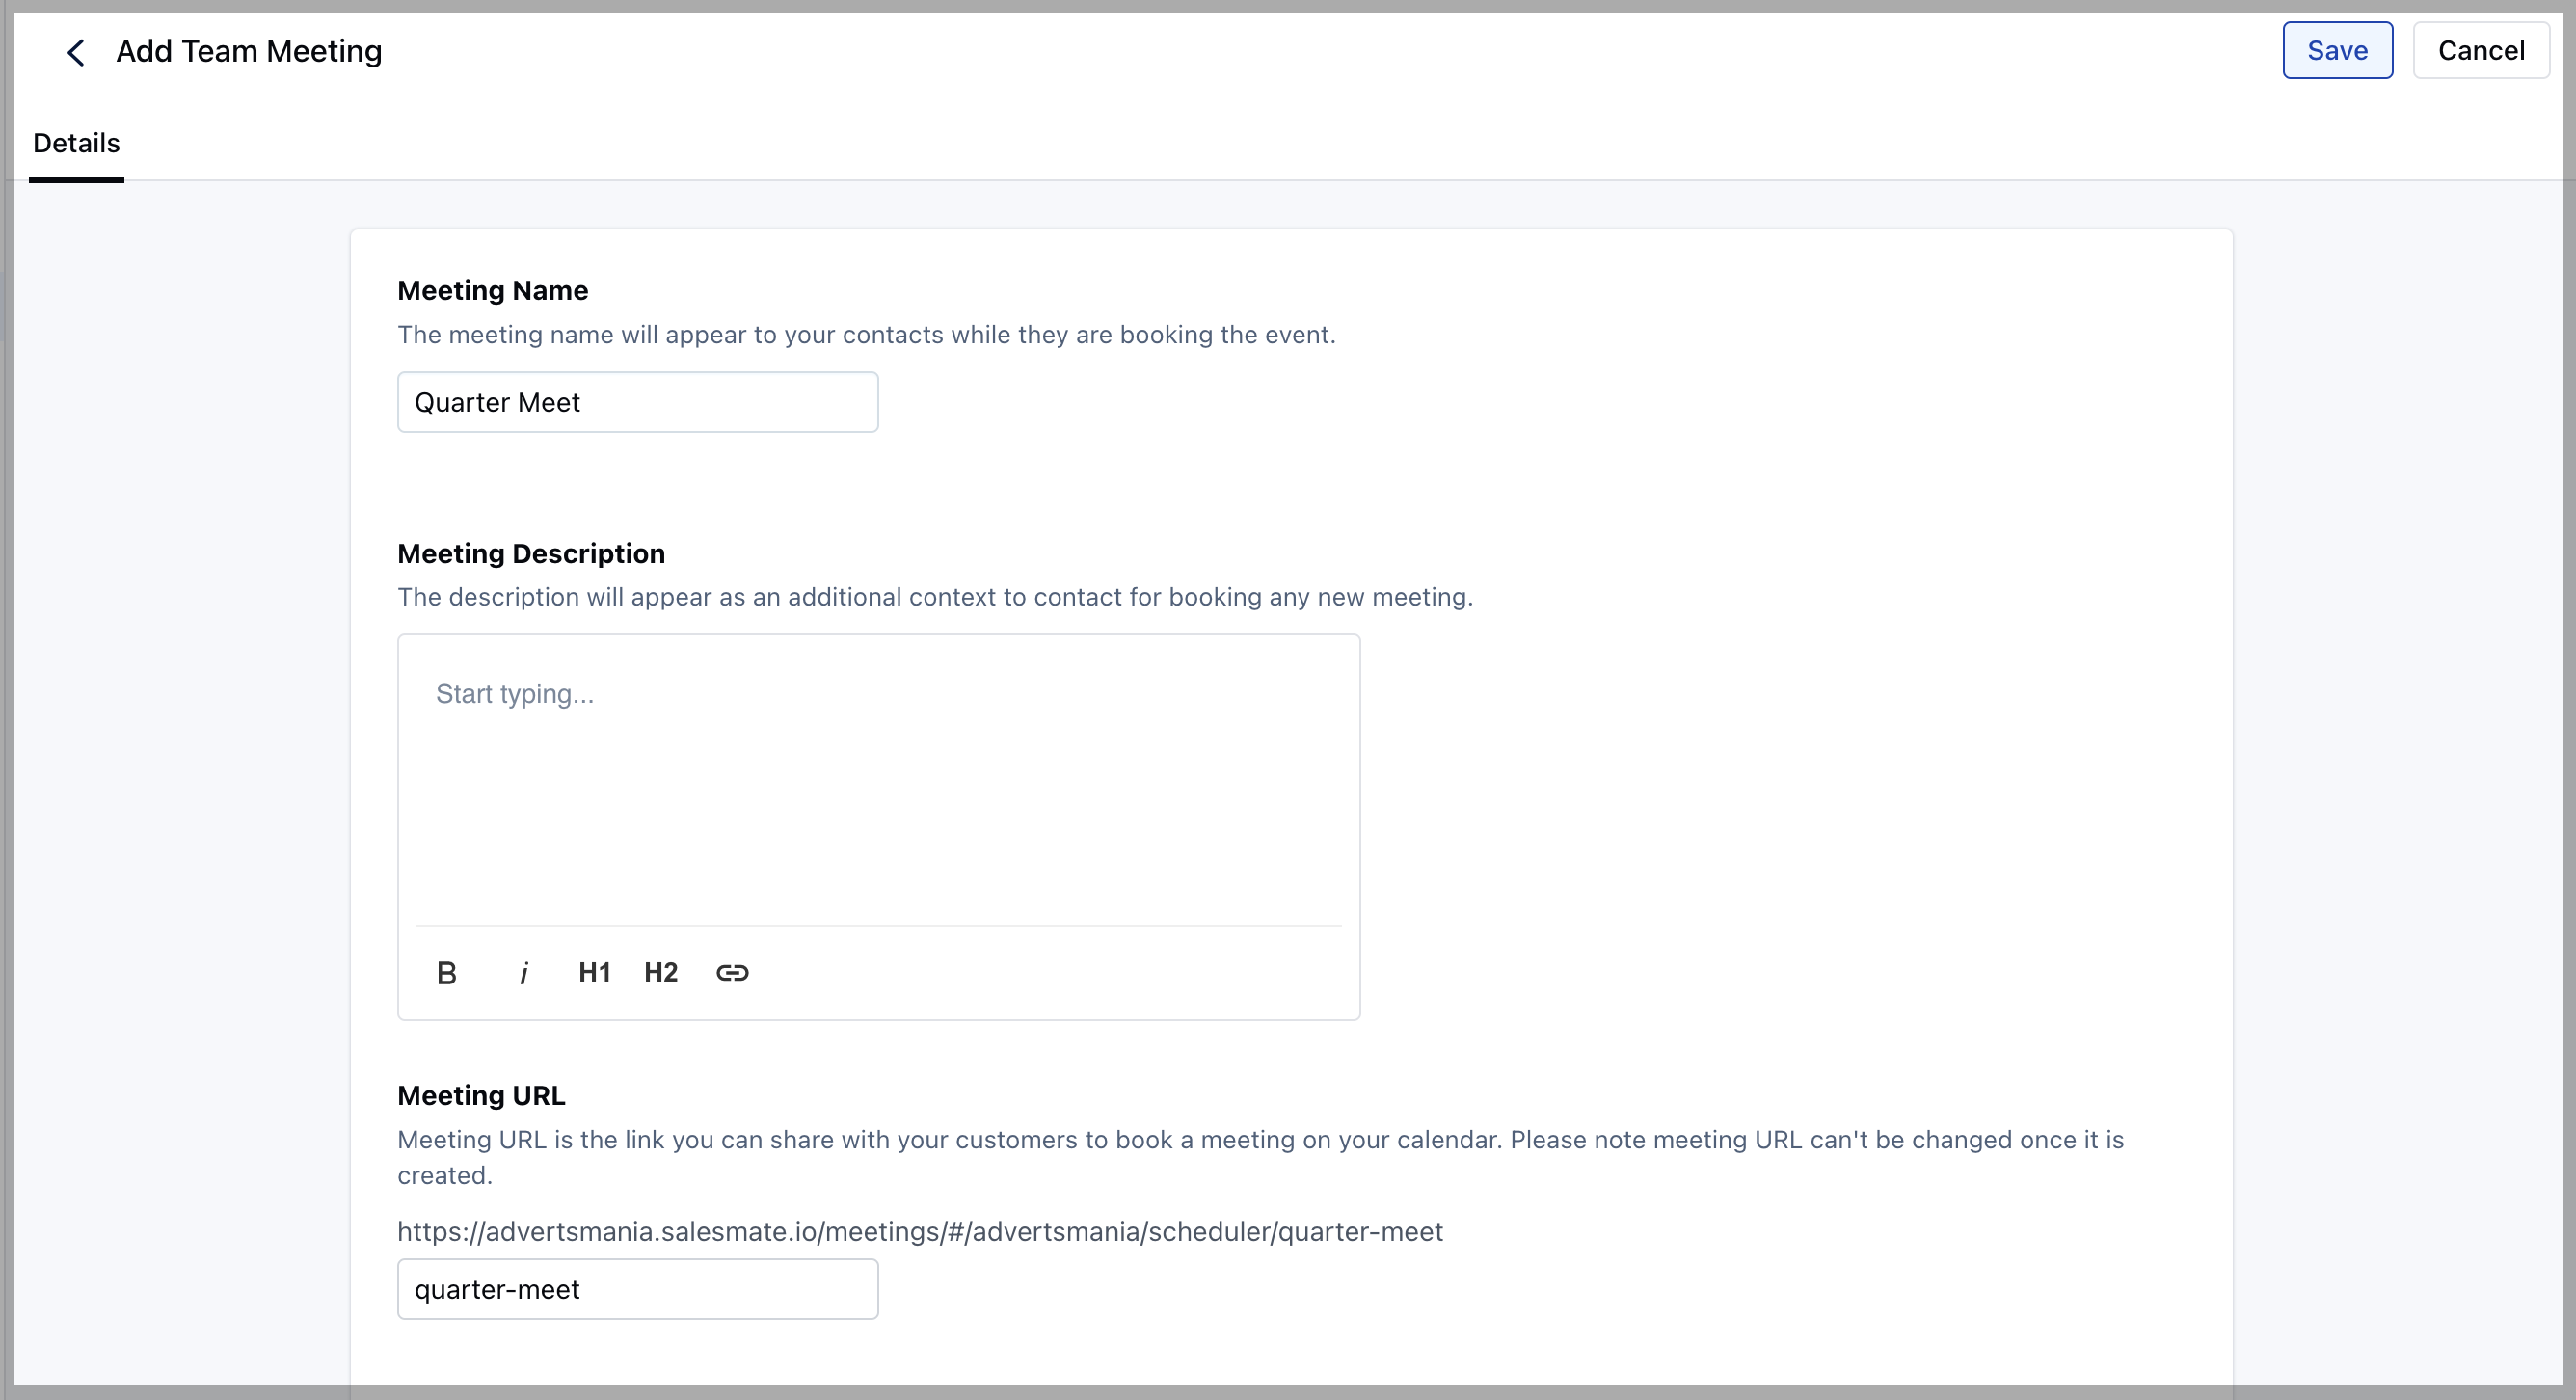Click the Meeting URL heading label
The image size is (2576, 1400).
click(x=481, y=1095)
